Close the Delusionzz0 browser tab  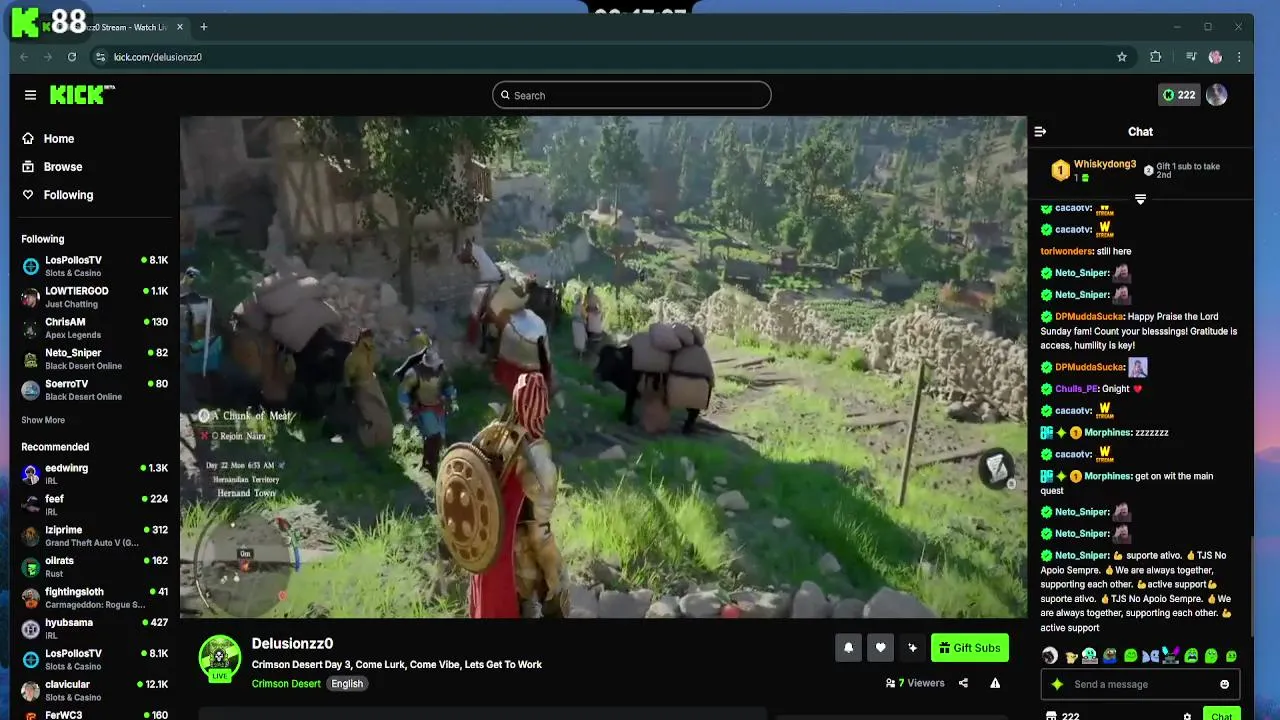coord(180,27)
